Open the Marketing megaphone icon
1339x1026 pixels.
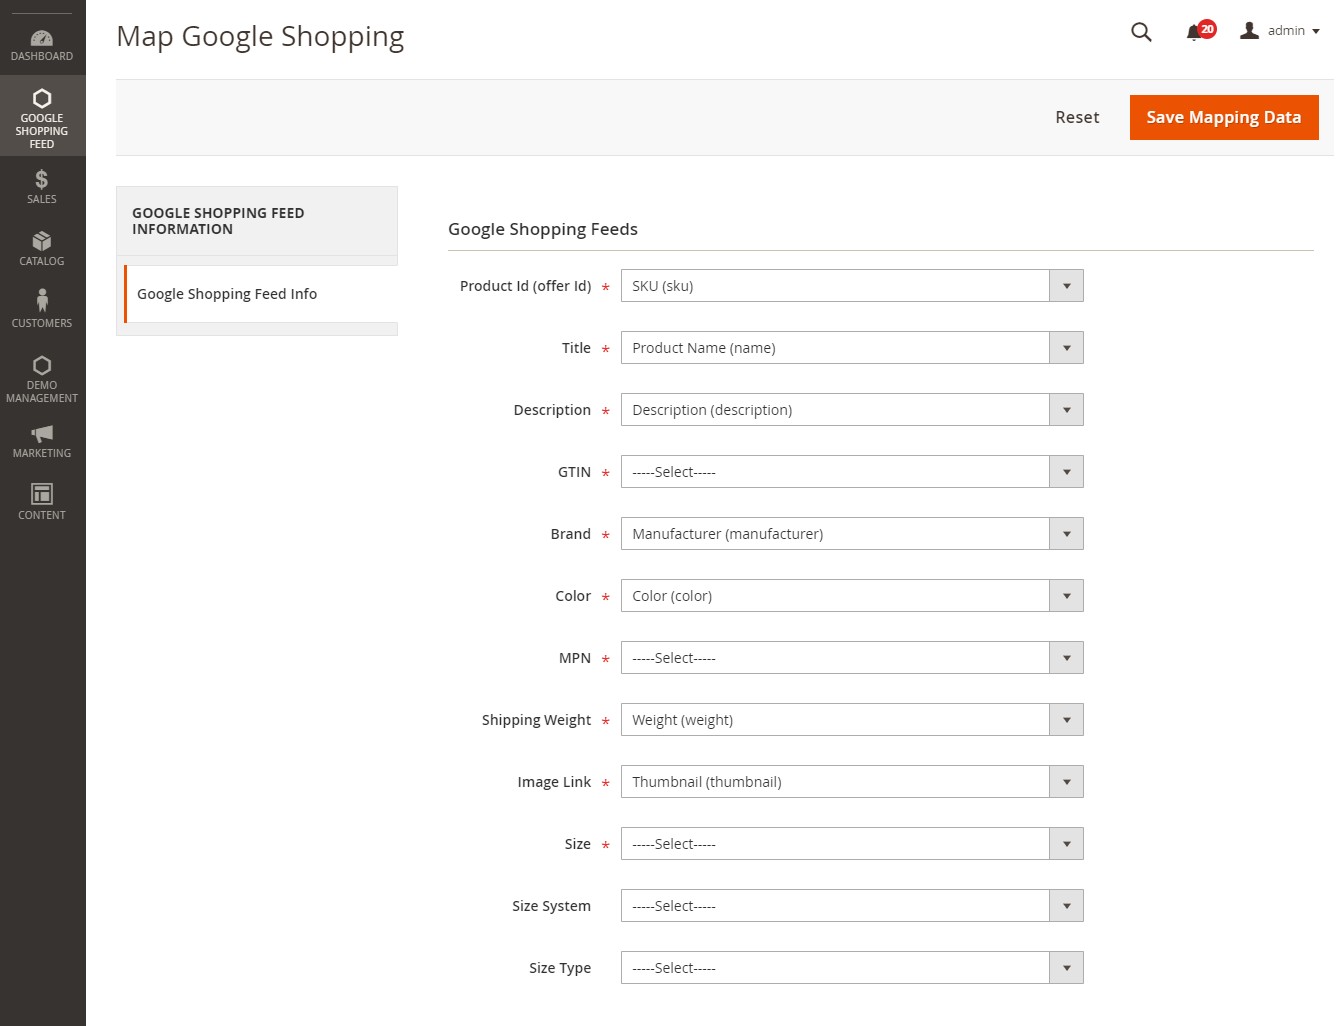point(42,434)
